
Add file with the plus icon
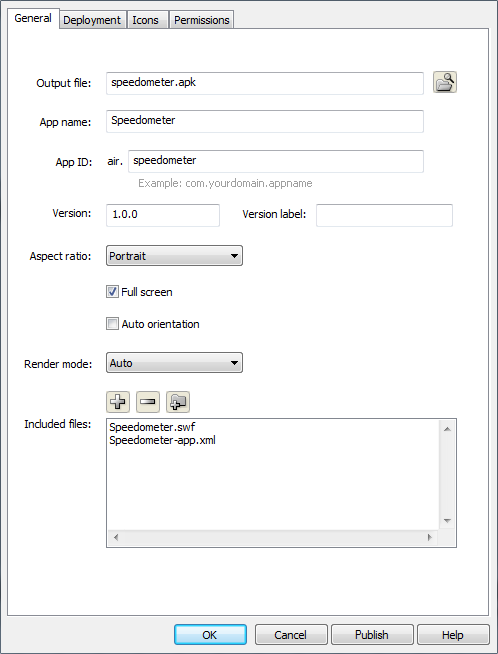click(118, 402)
